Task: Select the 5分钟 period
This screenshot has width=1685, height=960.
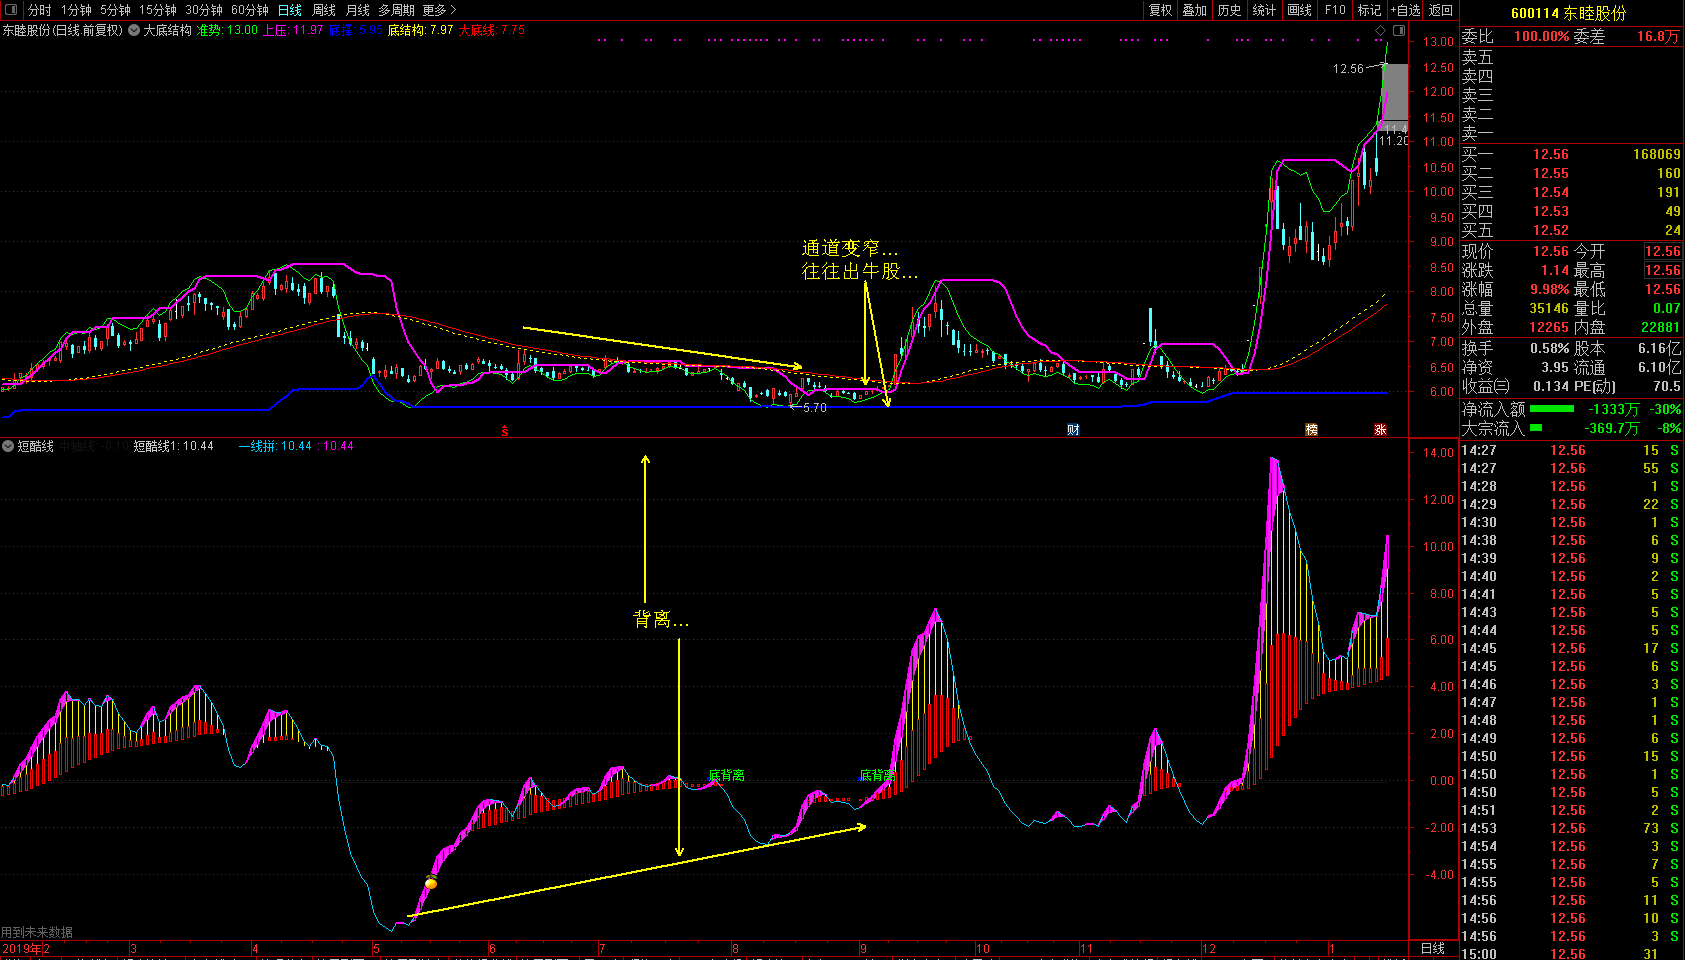Action: coord(115,10)
